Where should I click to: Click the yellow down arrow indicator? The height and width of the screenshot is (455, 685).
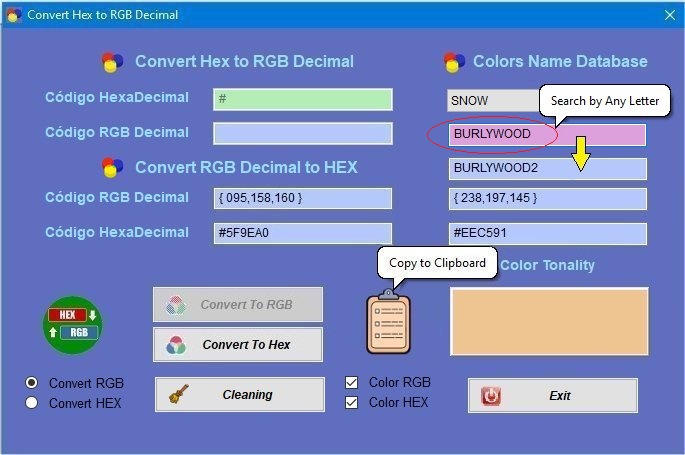click(579, 155)
